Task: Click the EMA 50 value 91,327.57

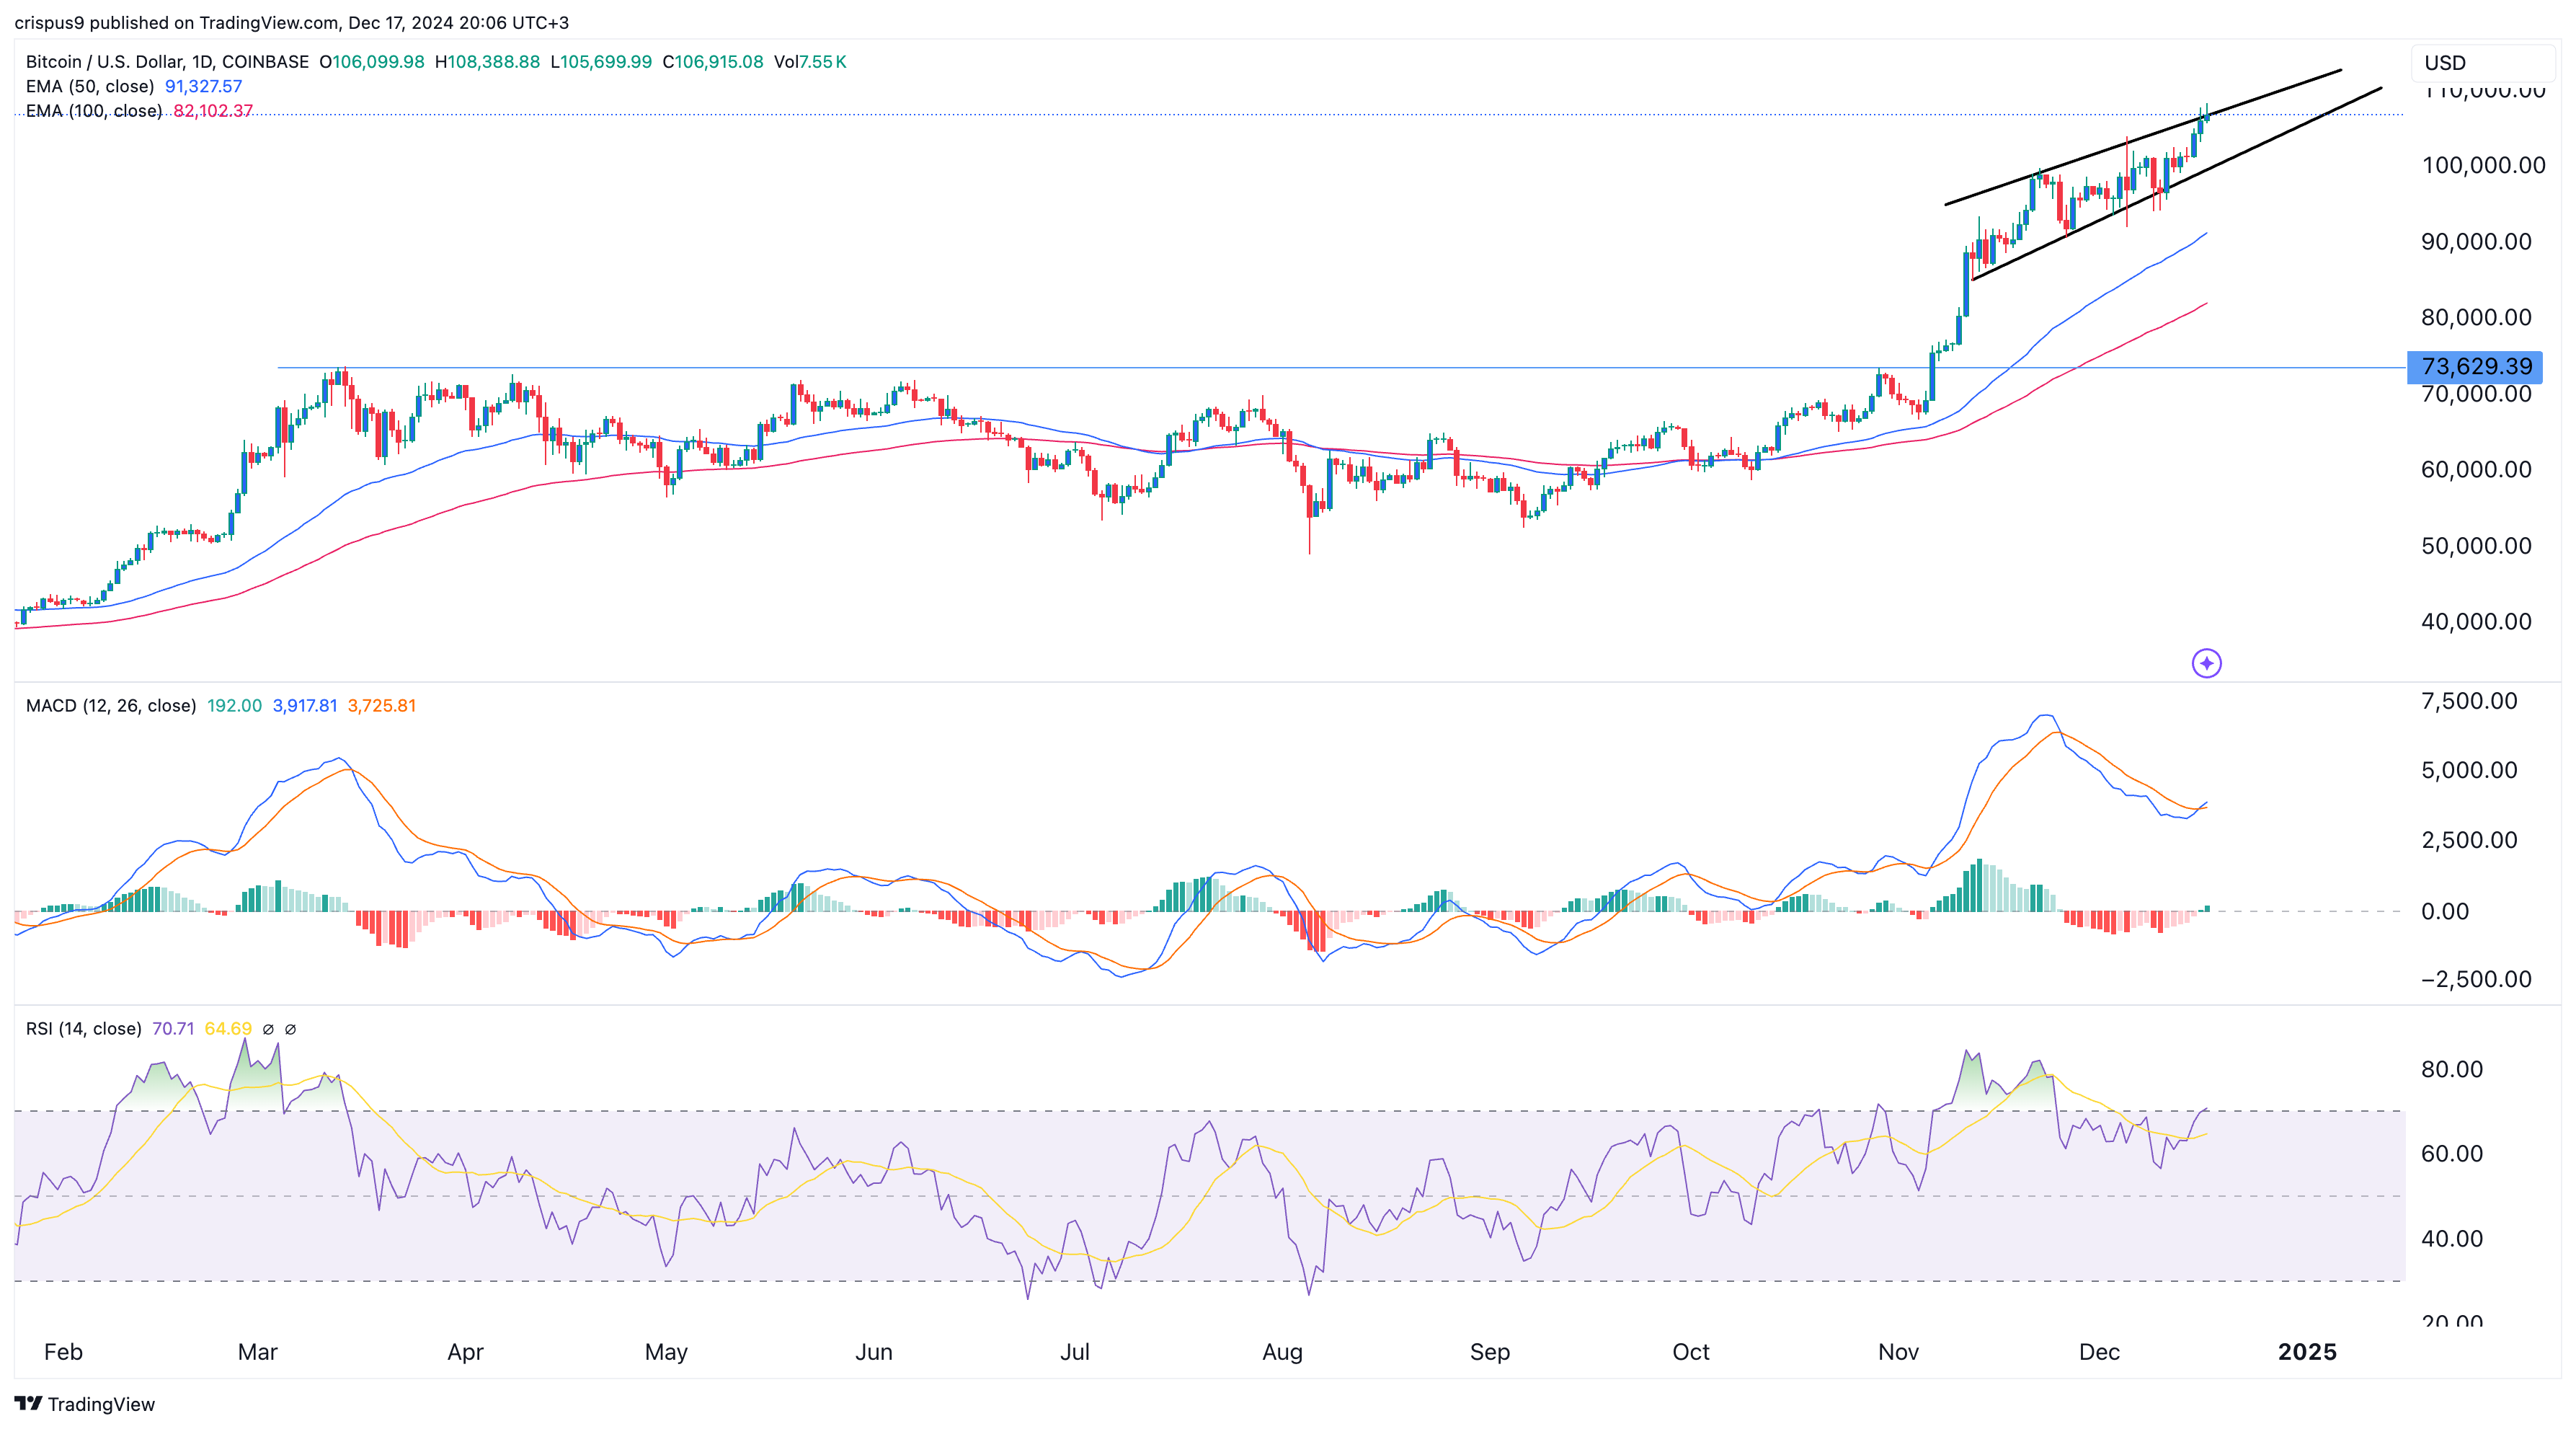Action: [x=203, y=87]
